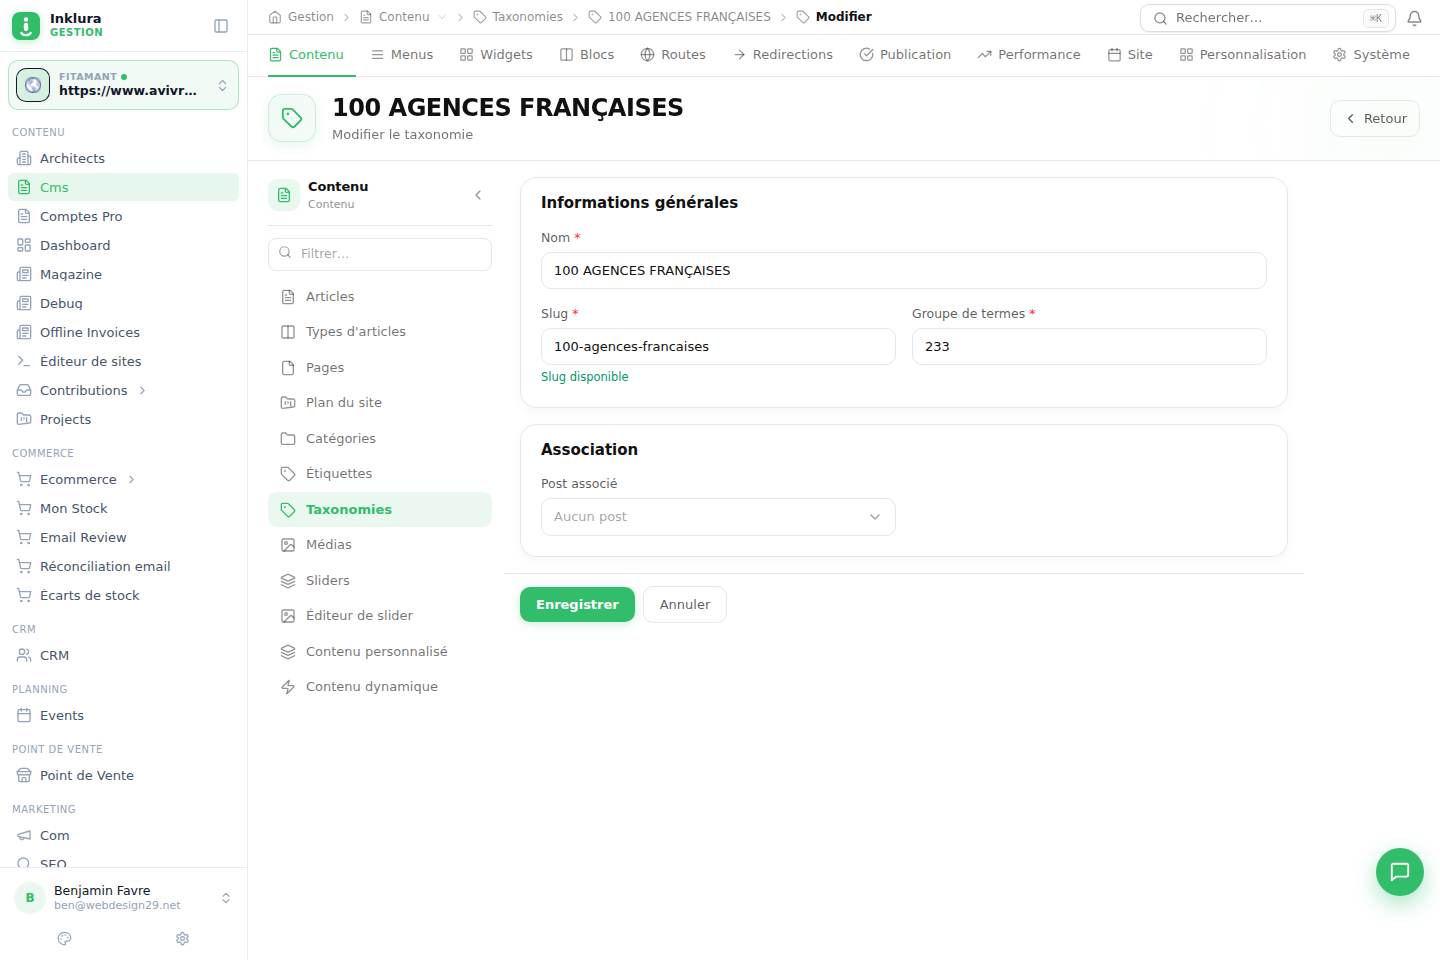Switch to the Widgets tab
1440x960 pixels.
pos(496,54)
